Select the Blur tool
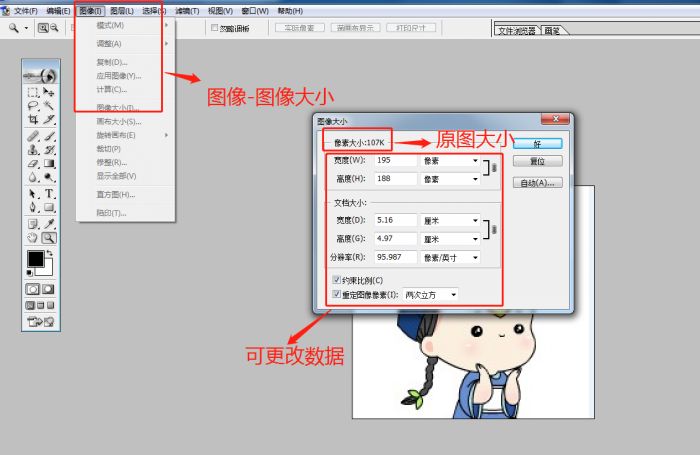The height and width of the screenshot is (455, 700). [33, 177]
